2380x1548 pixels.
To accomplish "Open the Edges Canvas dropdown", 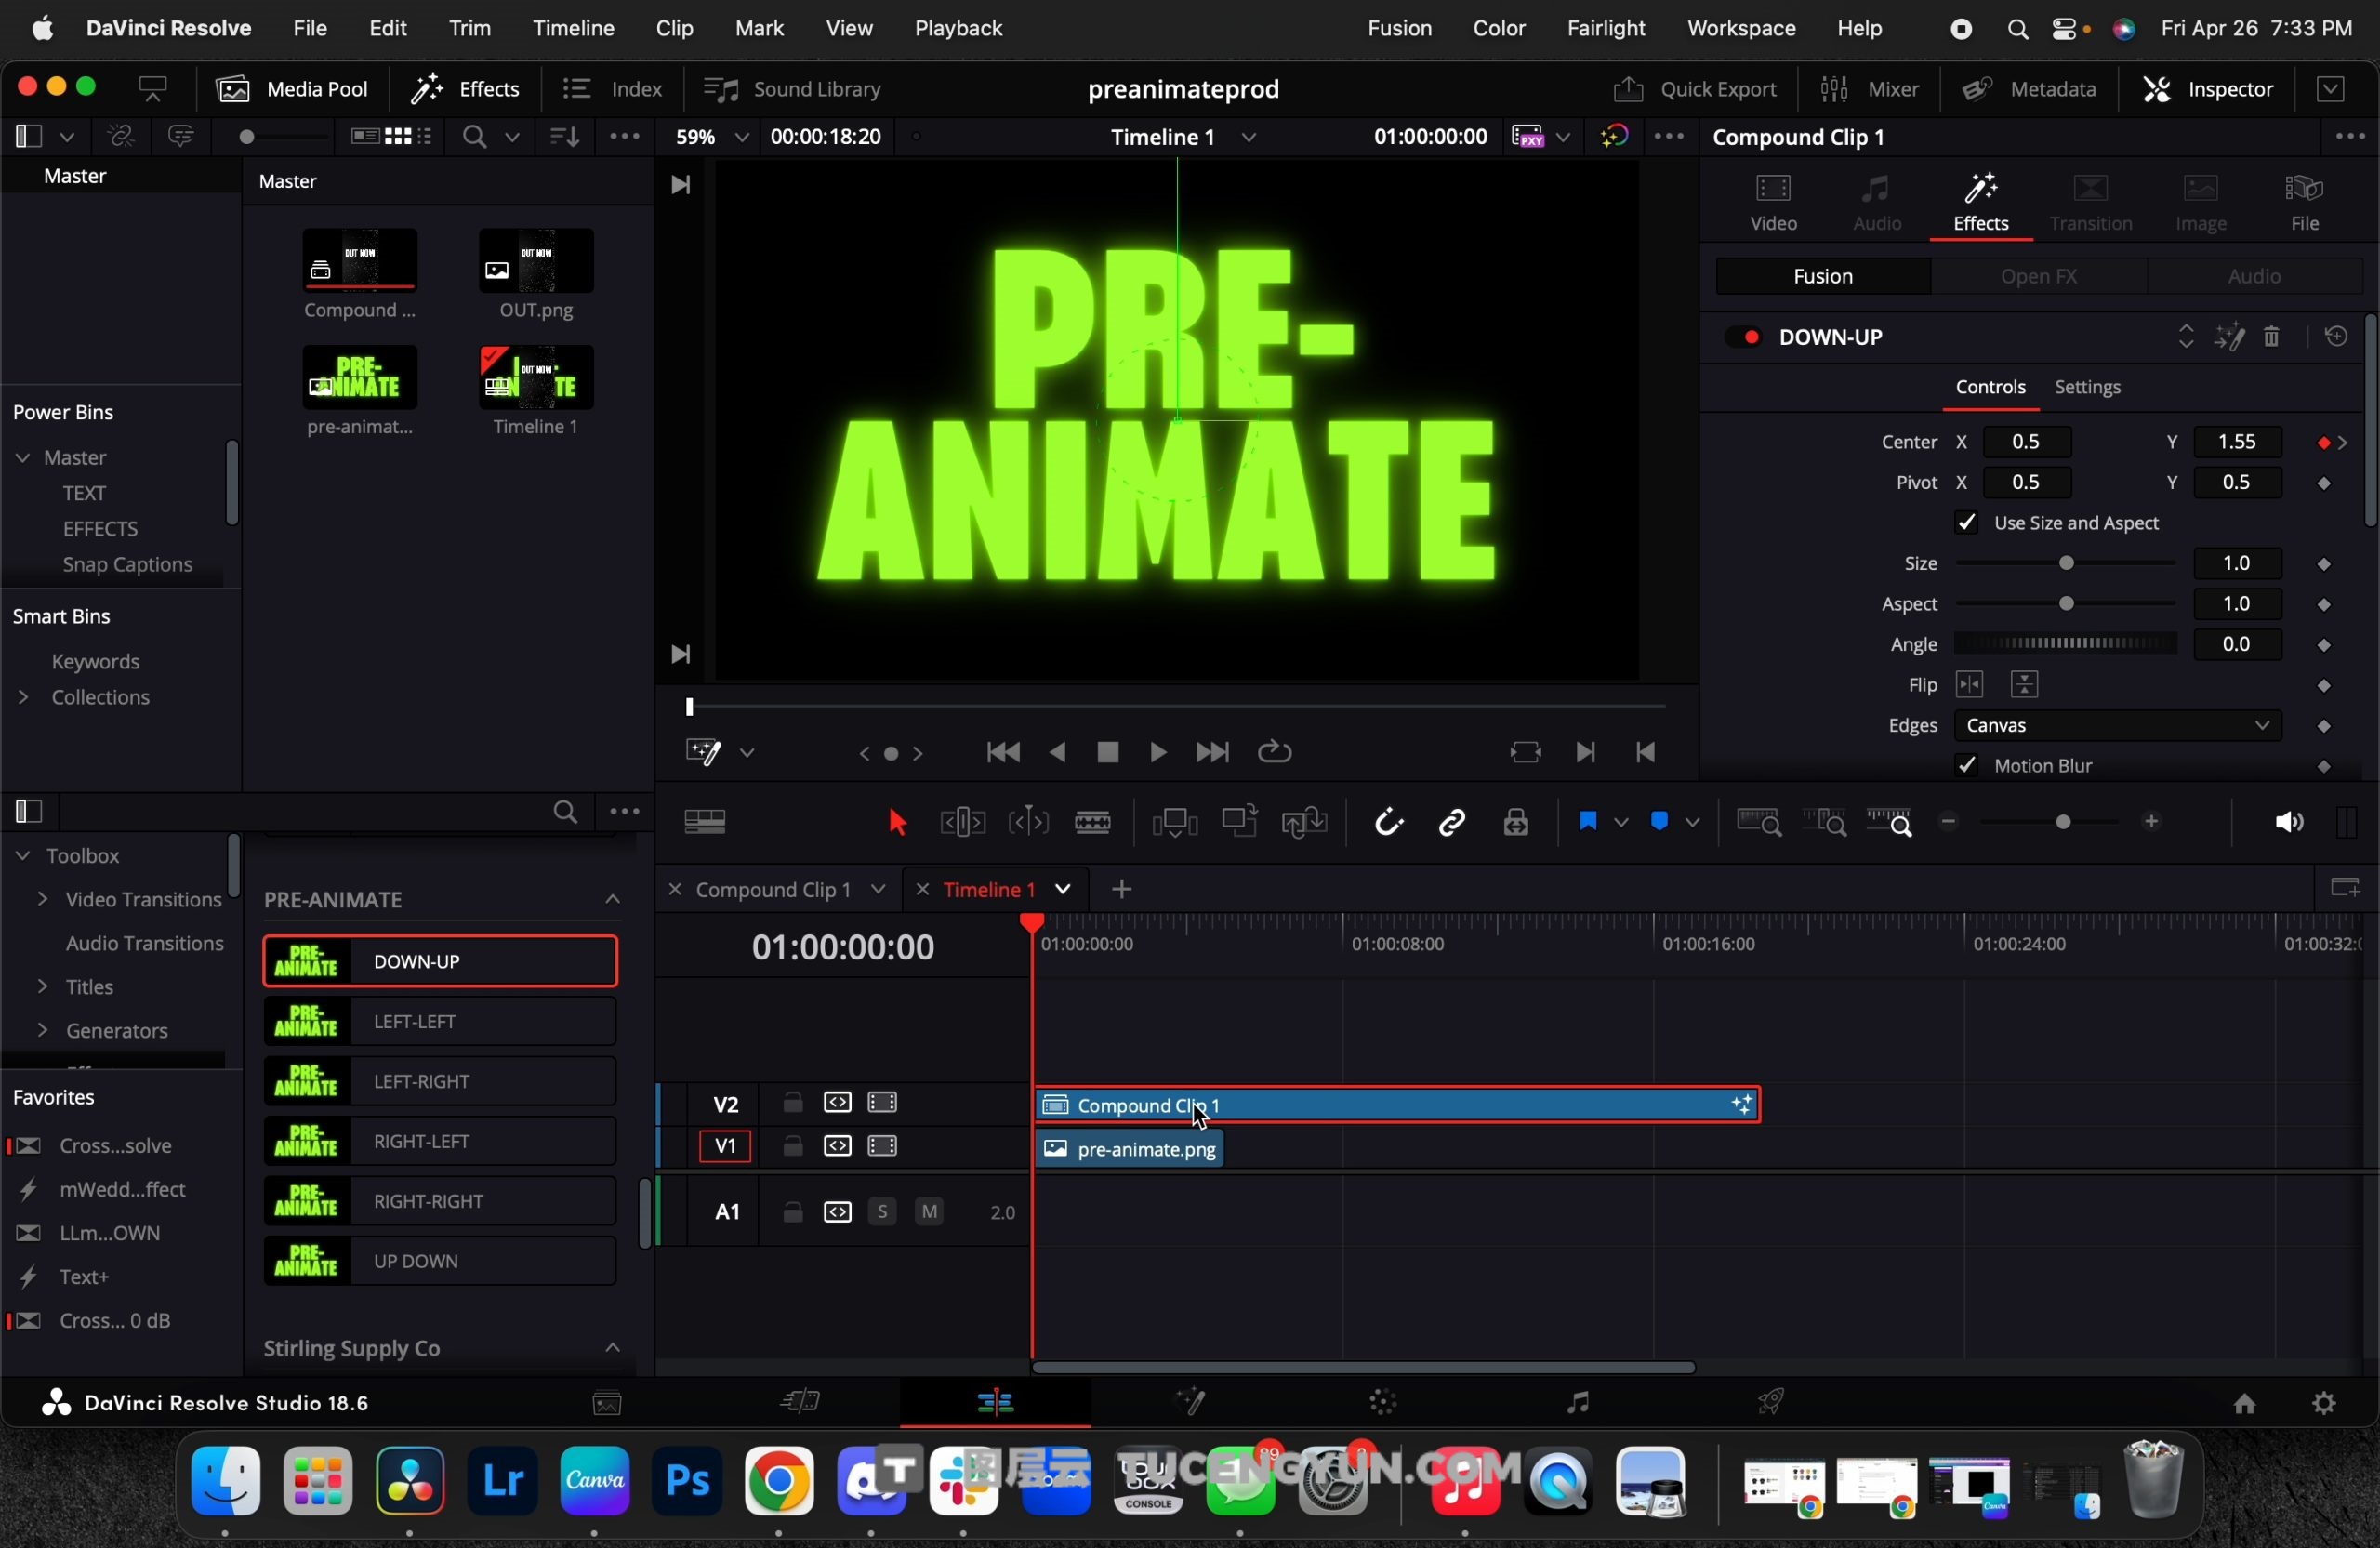I will (x=2117, y=726).
